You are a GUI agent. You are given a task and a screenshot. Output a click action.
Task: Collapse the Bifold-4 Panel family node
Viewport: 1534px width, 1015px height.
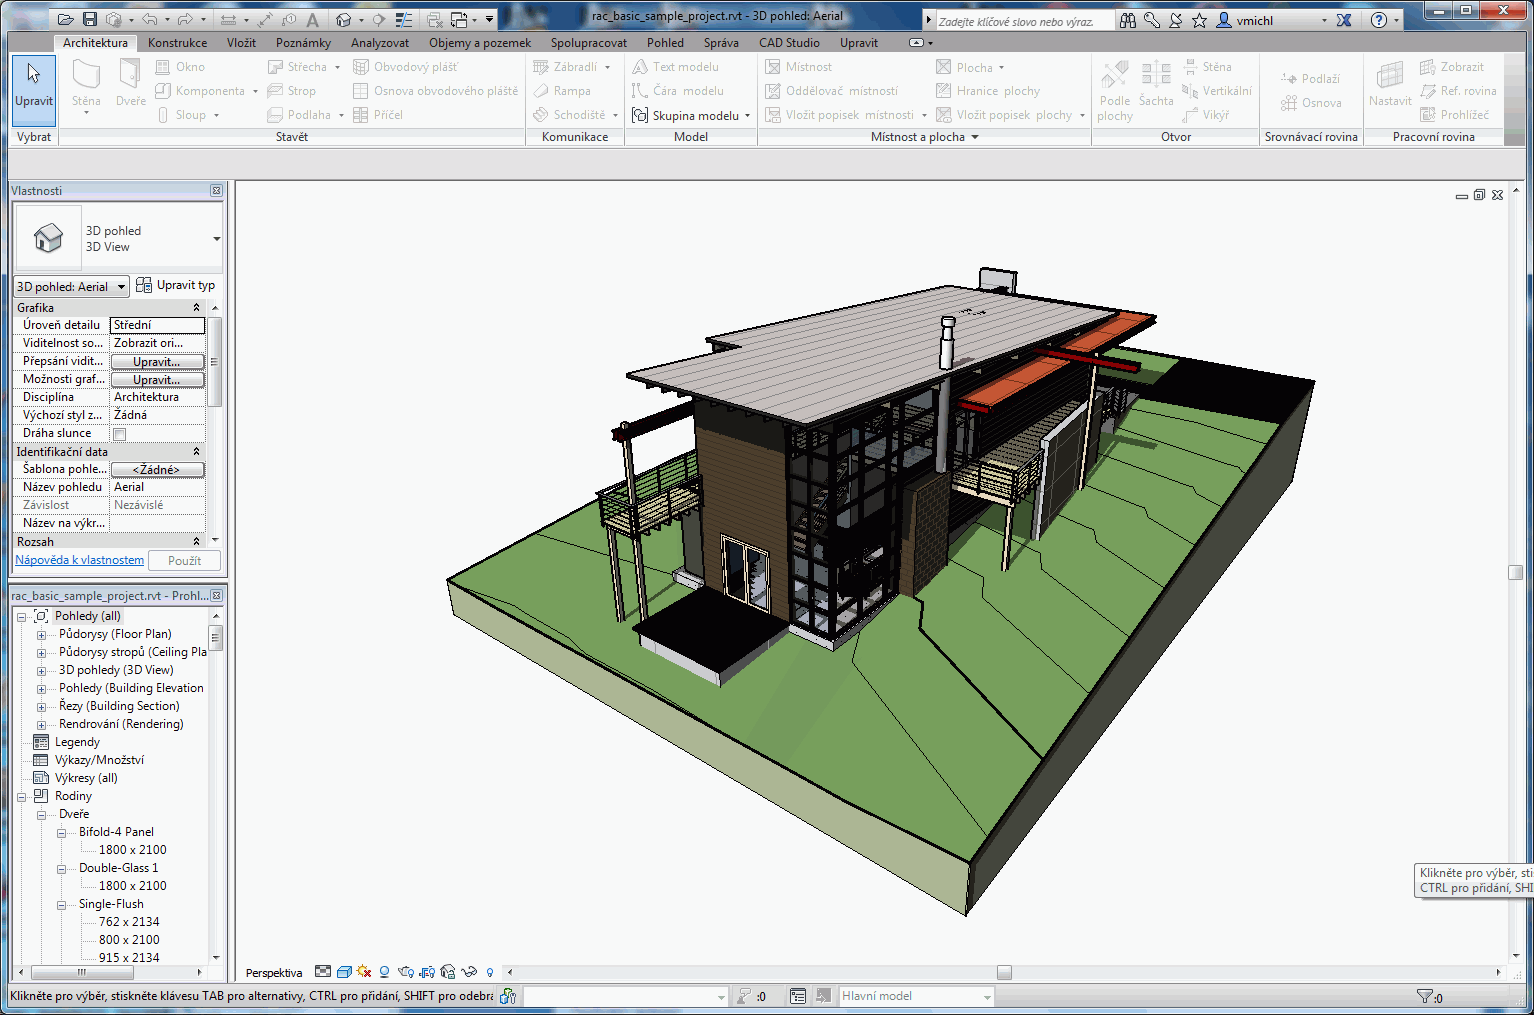[61, 833]
